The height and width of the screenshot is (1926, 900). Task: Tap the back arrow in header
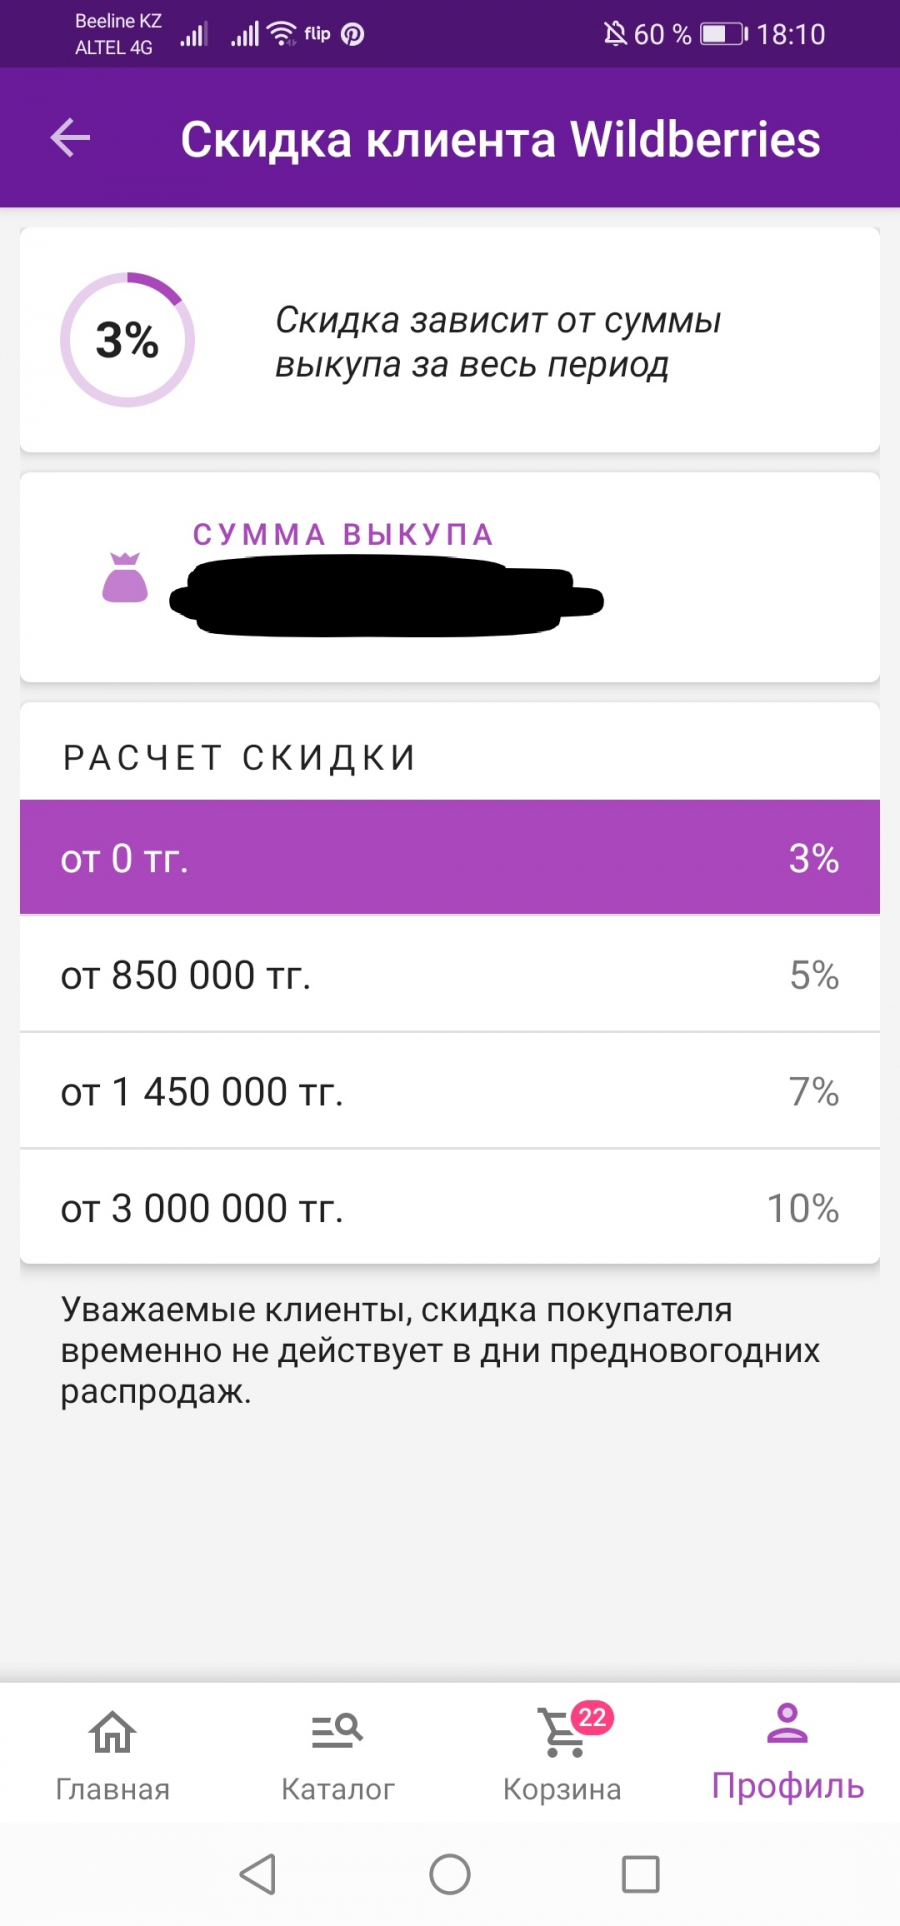tap(70, 138)
